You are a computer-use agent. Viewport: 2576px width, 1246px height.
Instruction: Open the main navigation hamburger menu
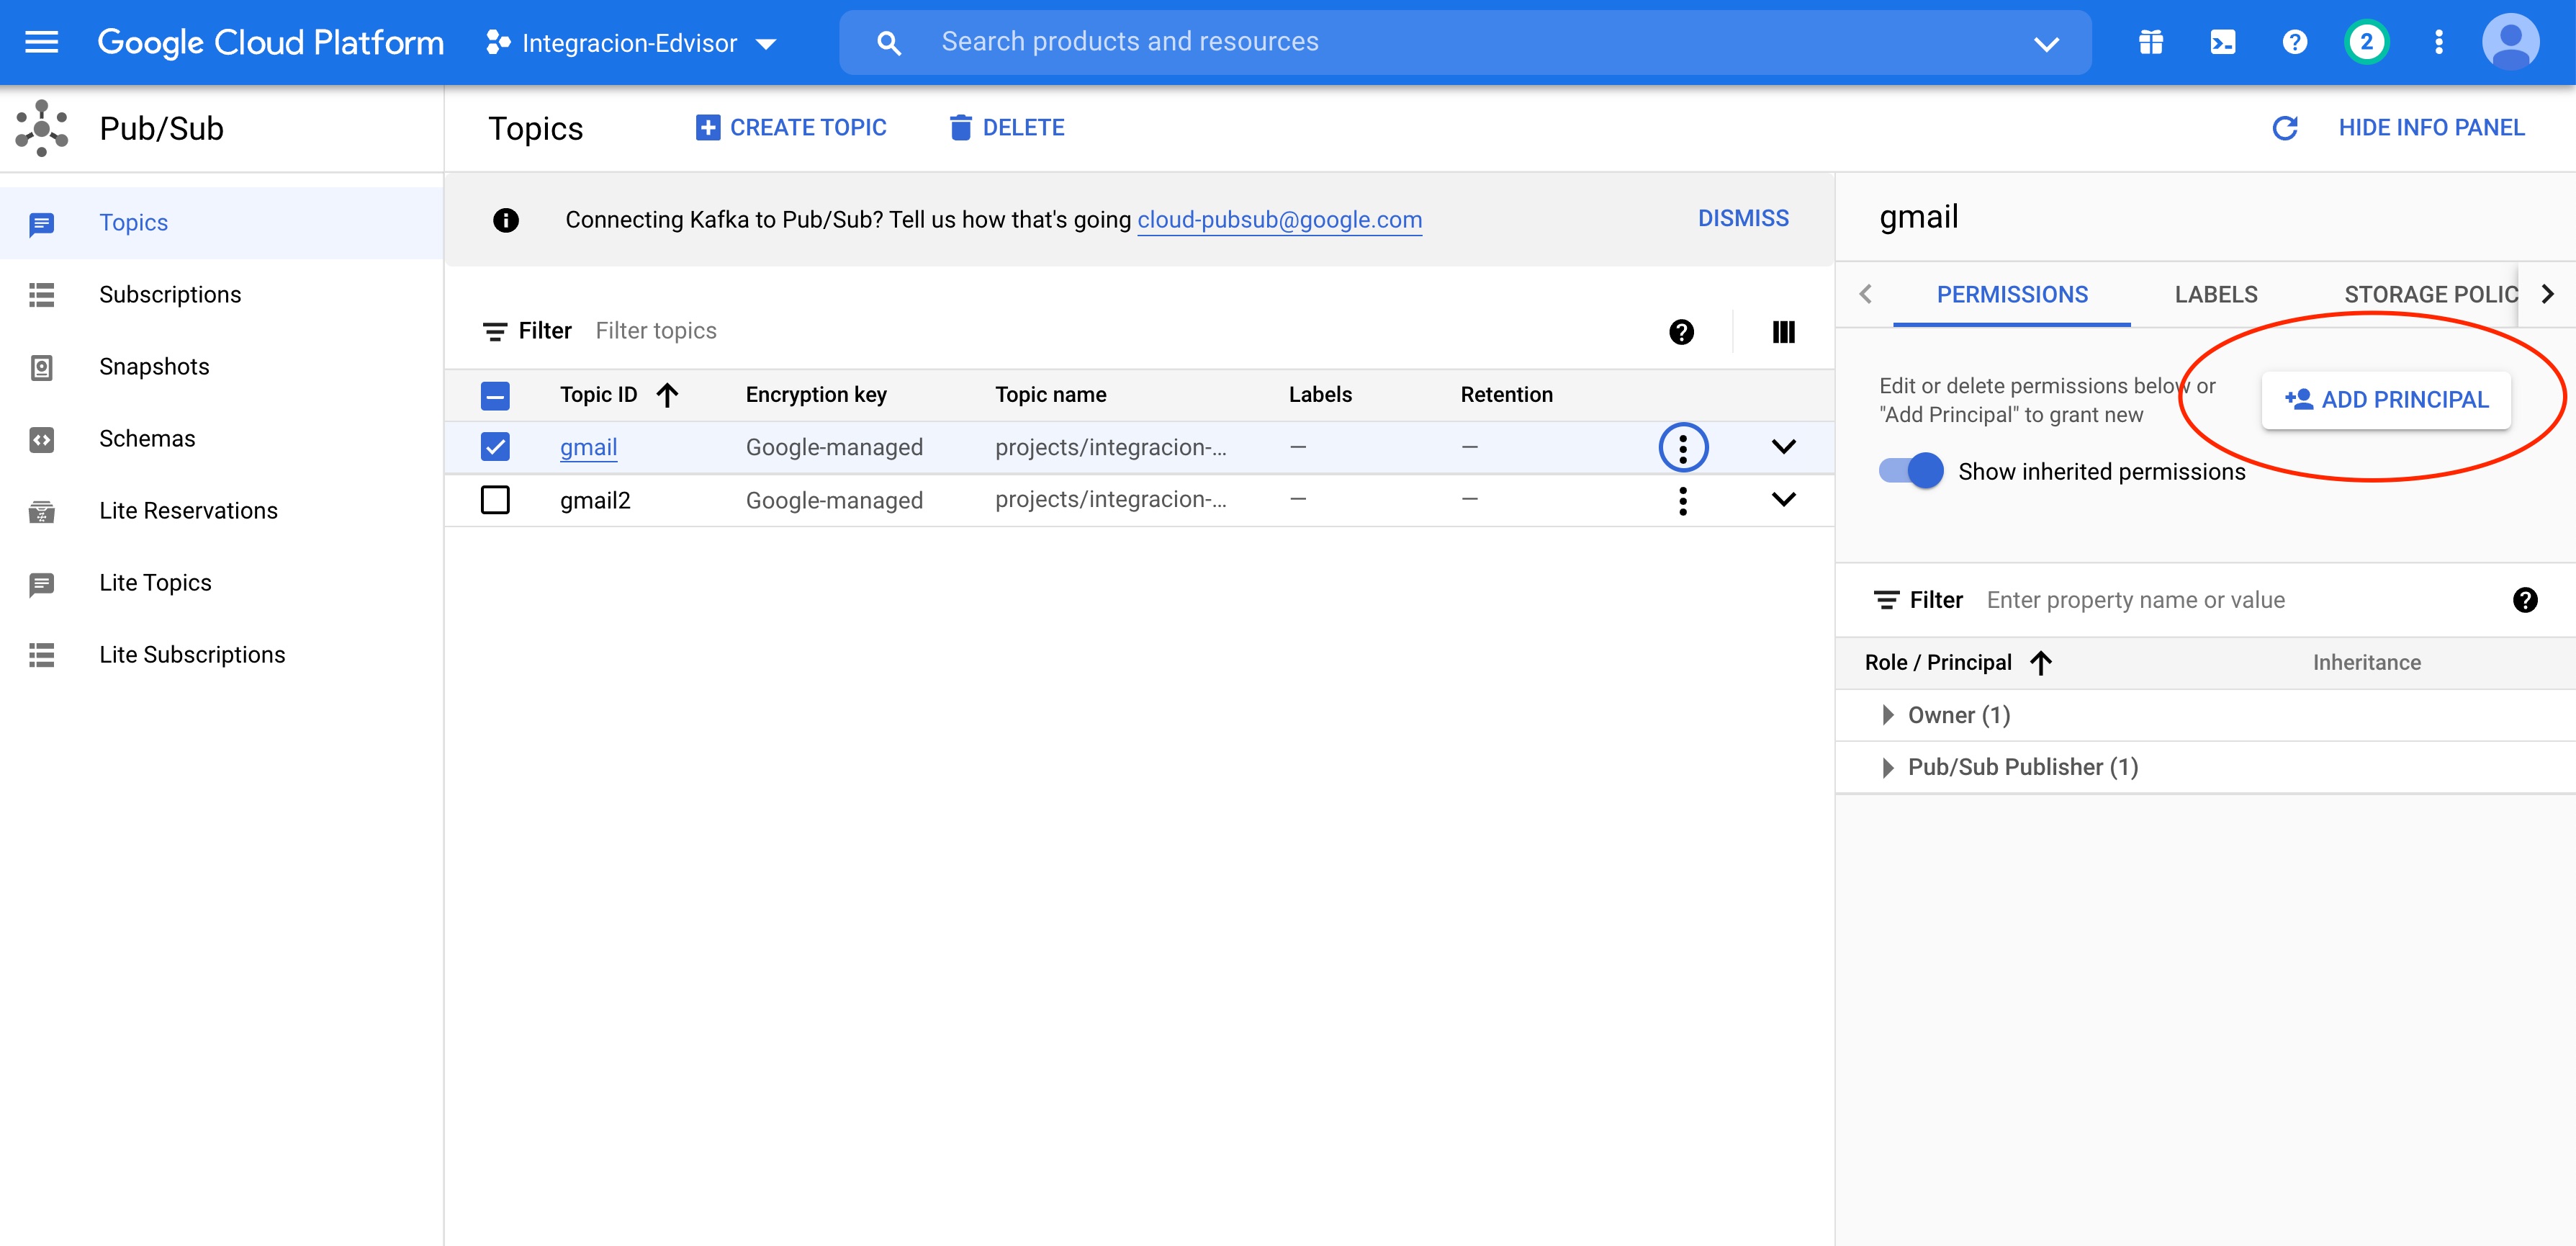click(x=41, y=42)
